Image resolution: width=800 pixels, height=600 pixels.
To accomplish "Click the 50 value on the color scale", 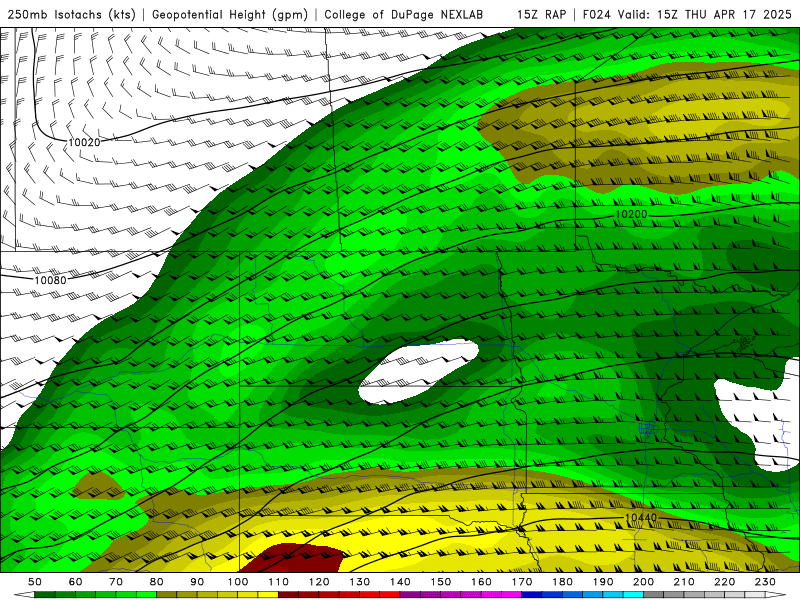I will click(x=35, y=582).
